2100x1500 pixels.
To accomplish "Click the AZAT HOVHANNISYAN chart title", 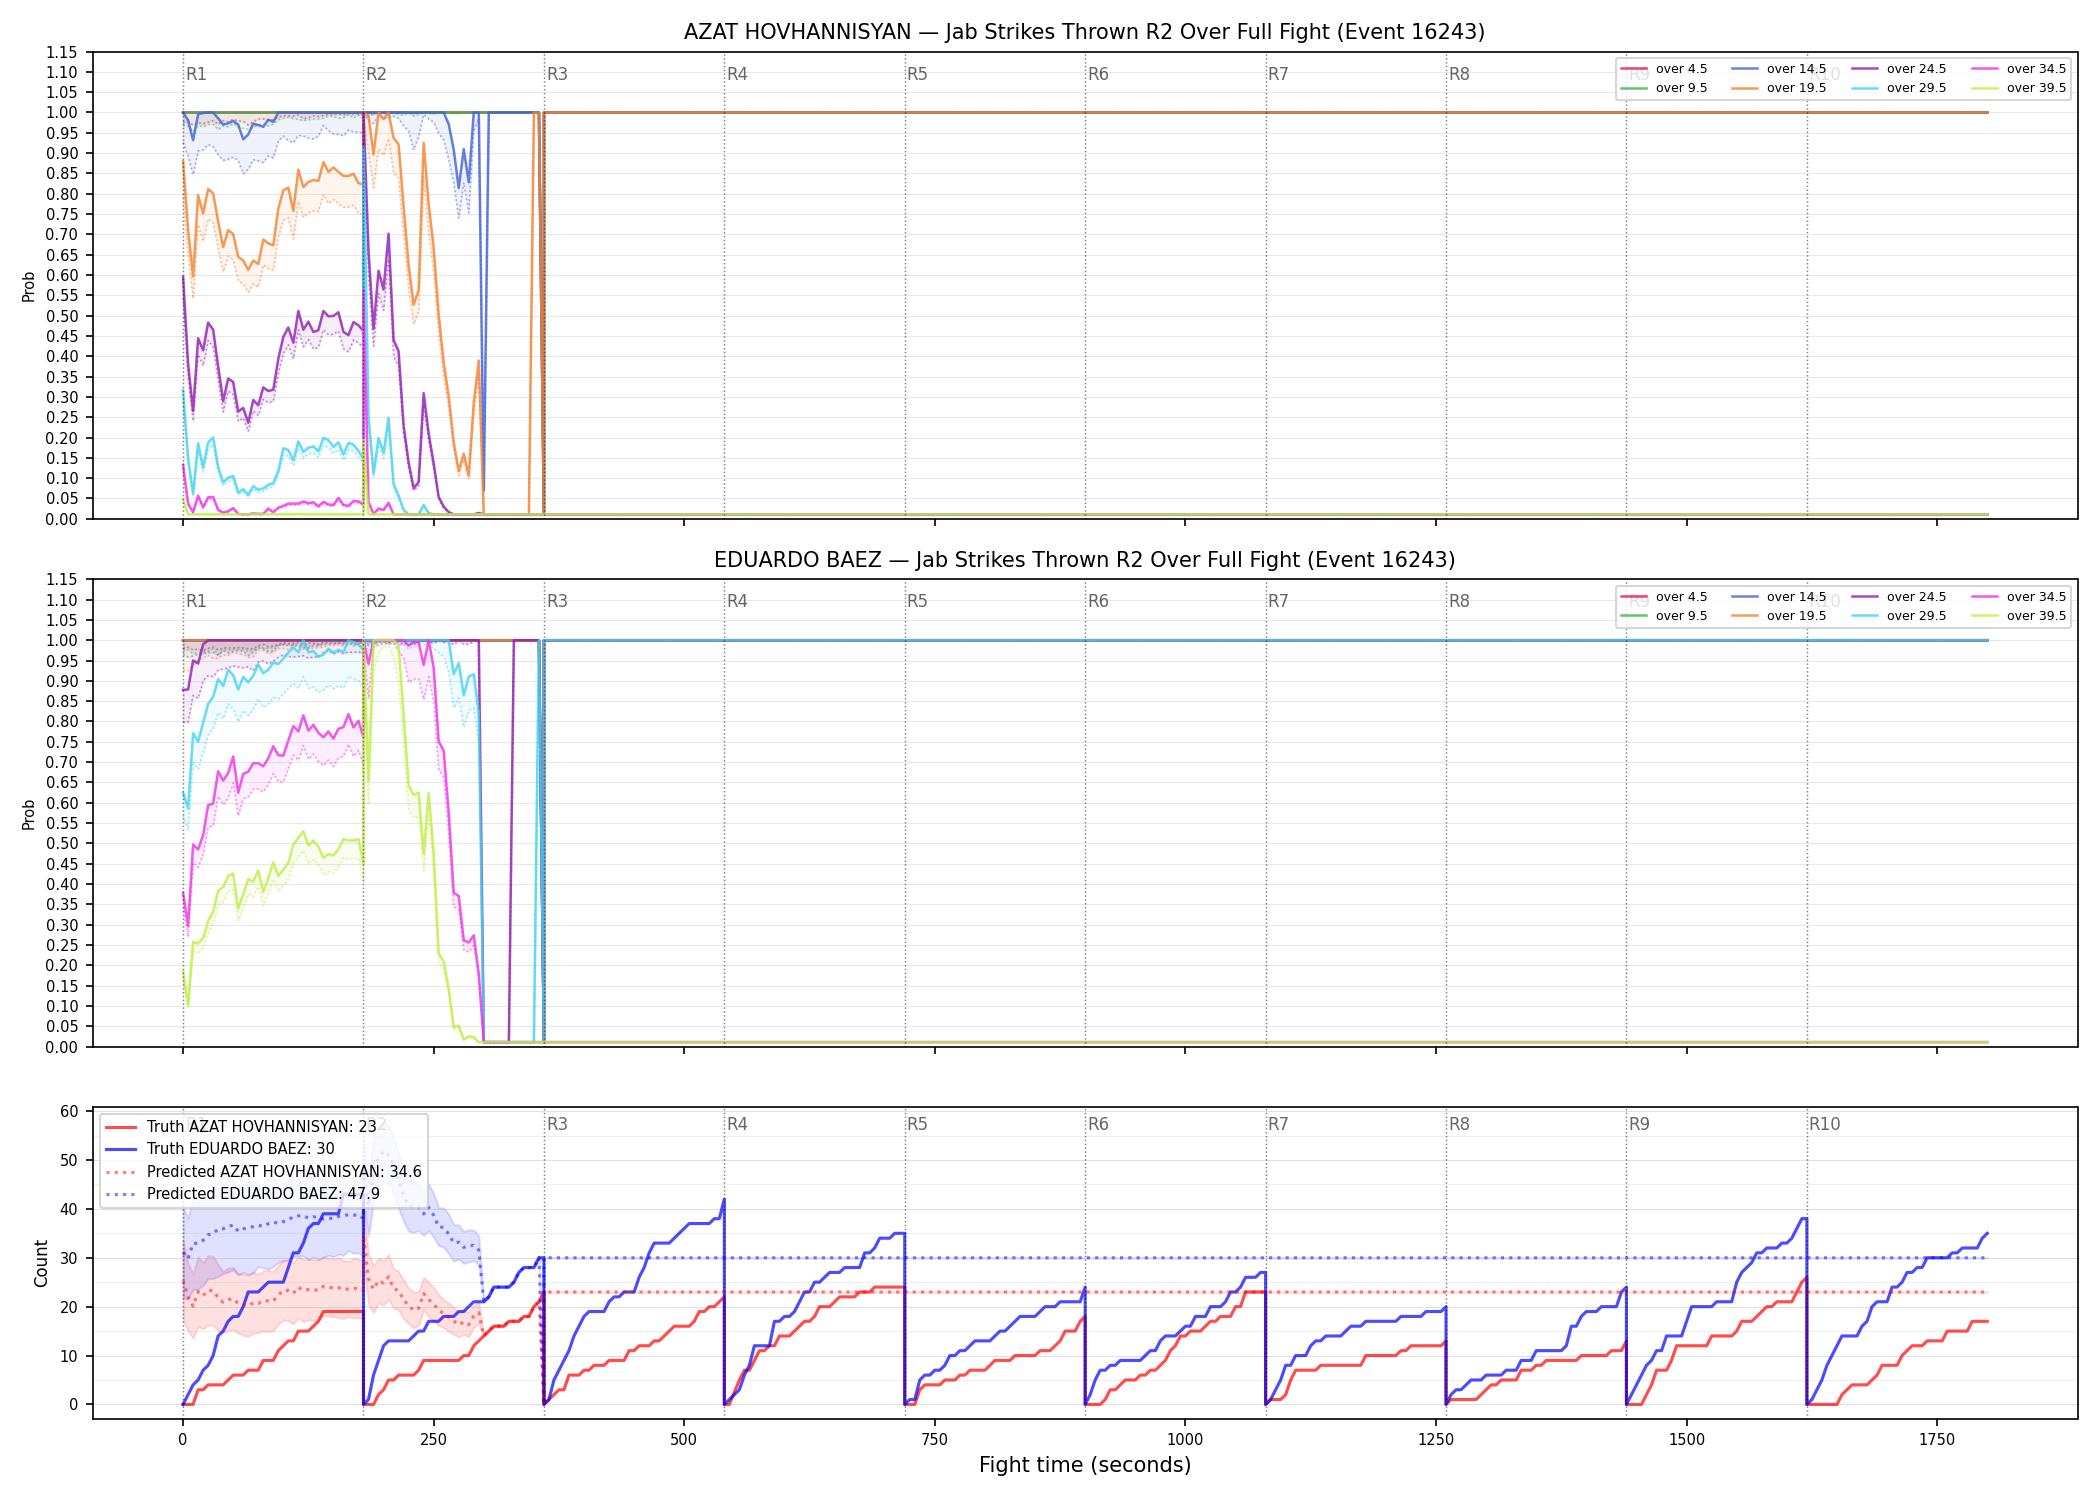I will [1084, 32].
